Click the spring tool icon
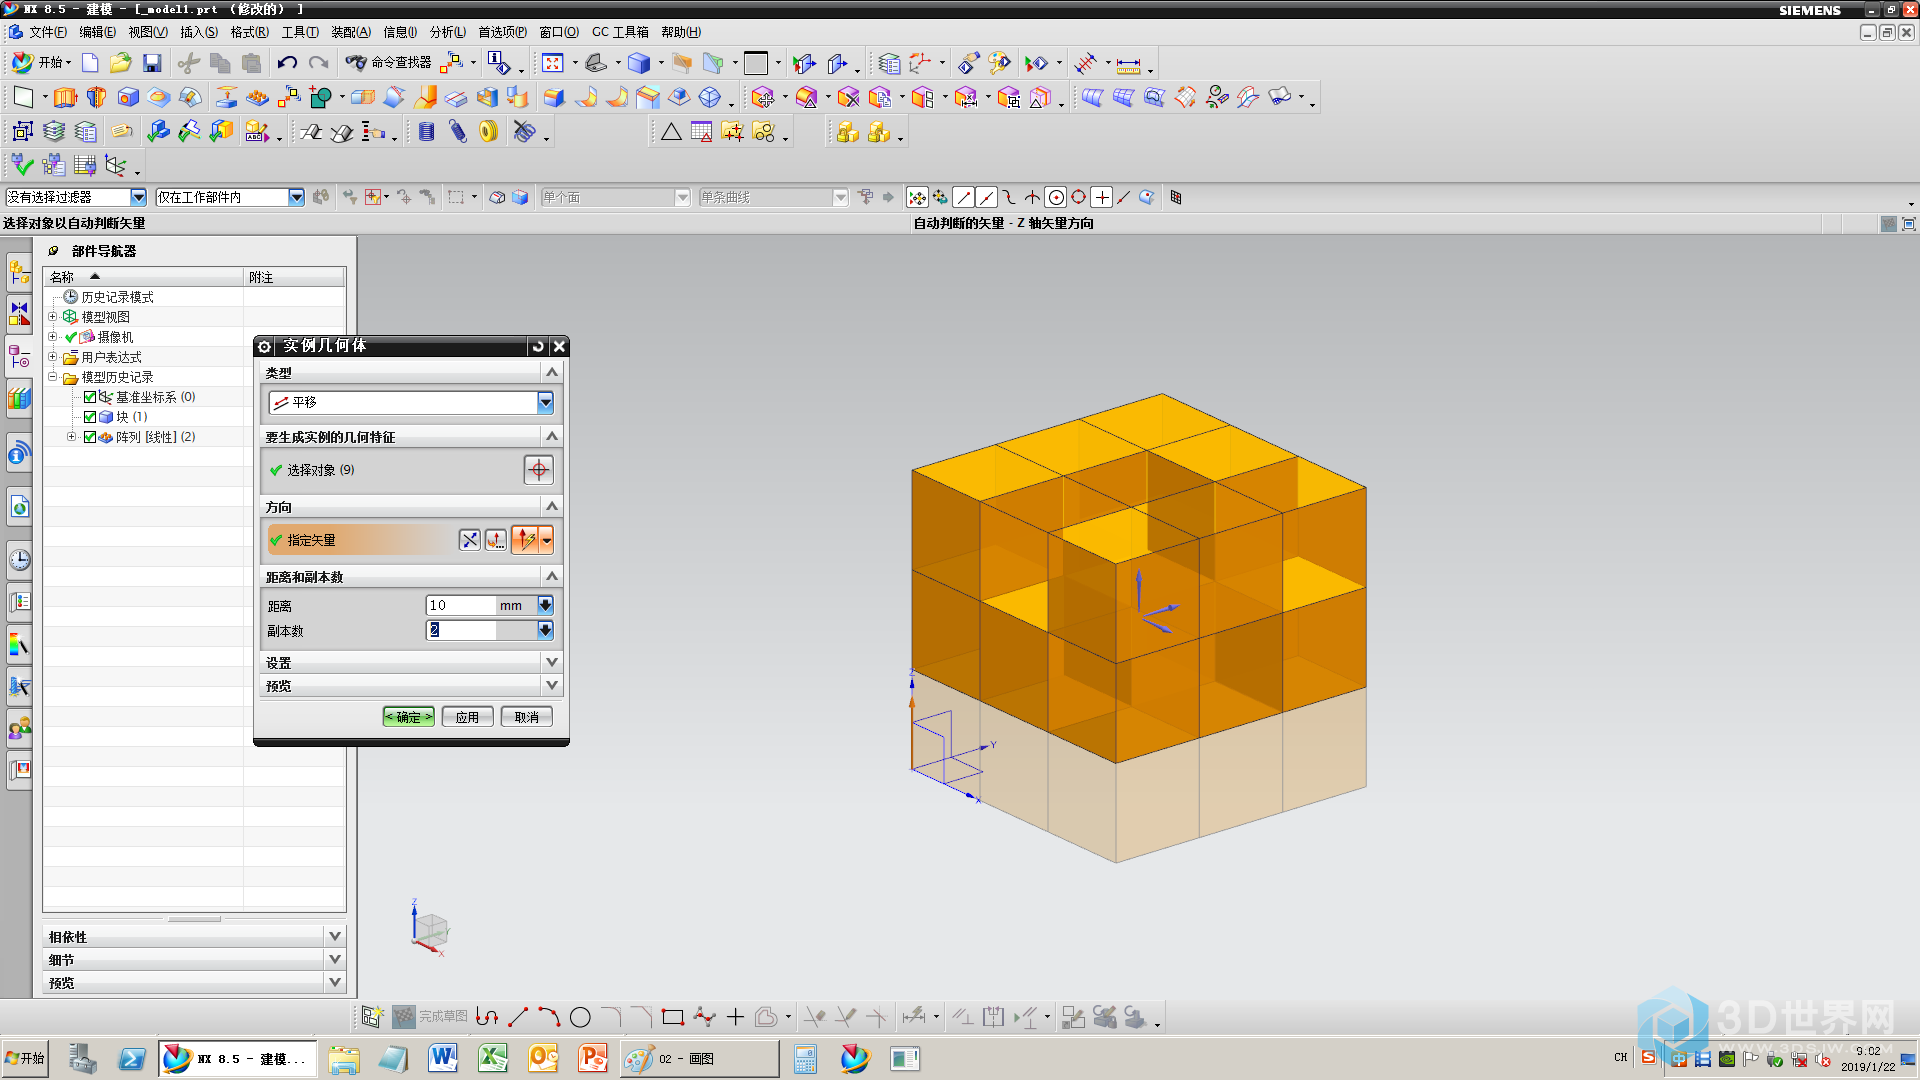Screen dimensions: 1920x1080 [458, 131]
